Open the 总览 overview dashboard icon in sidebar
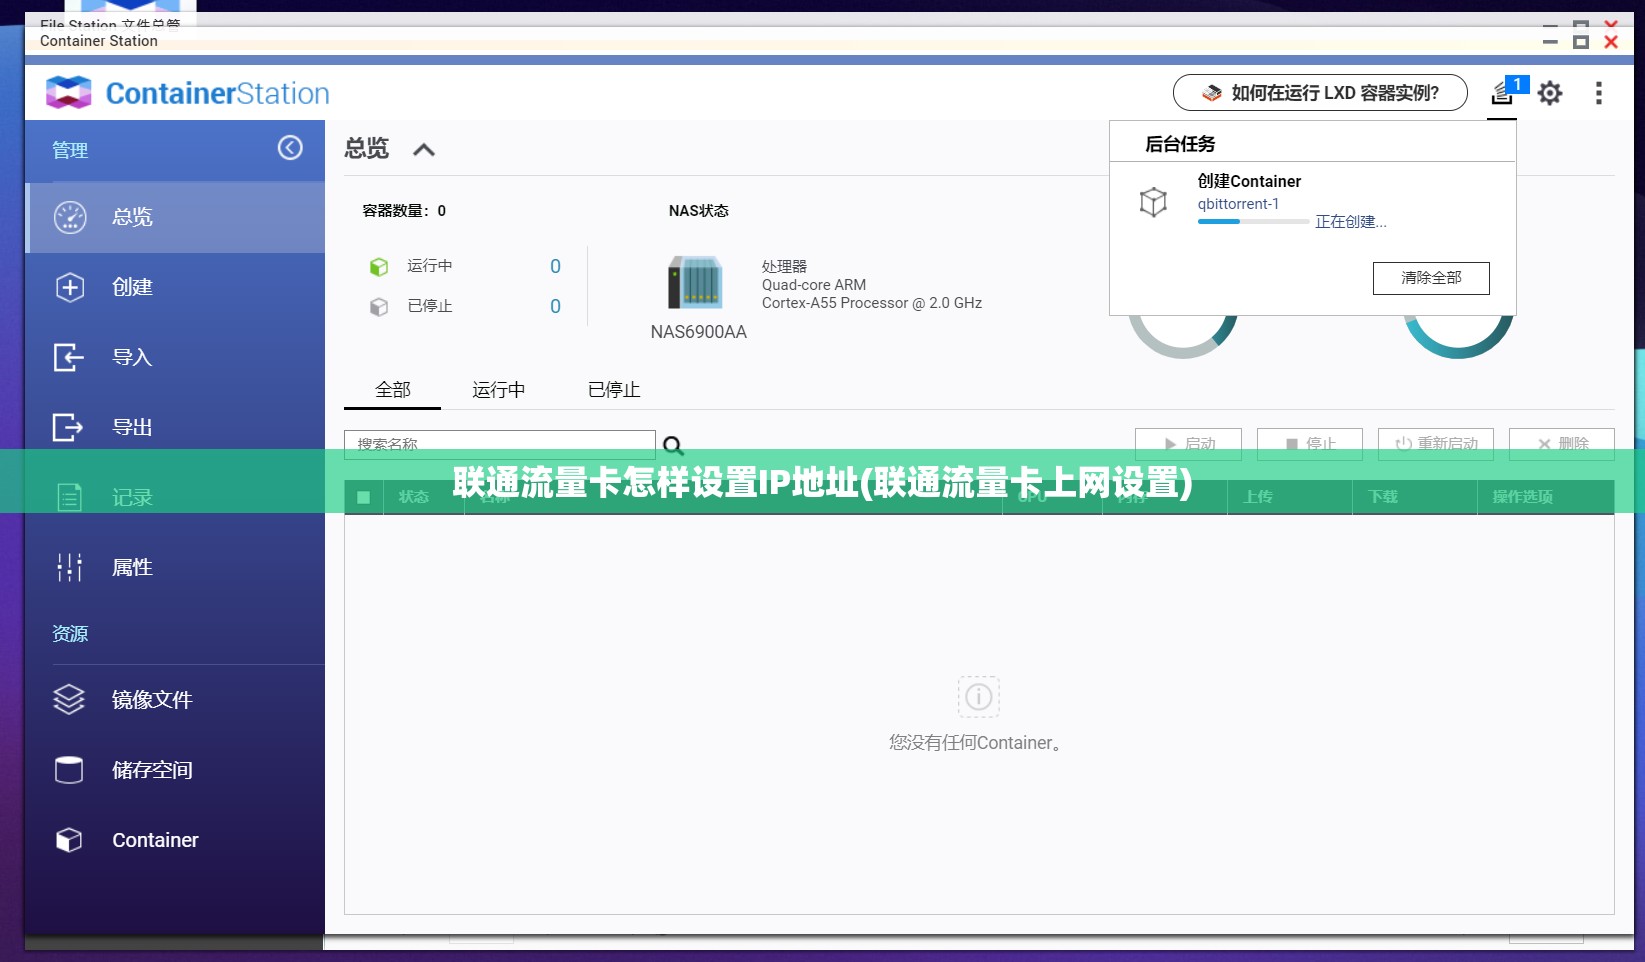 (x=70, y=217)
